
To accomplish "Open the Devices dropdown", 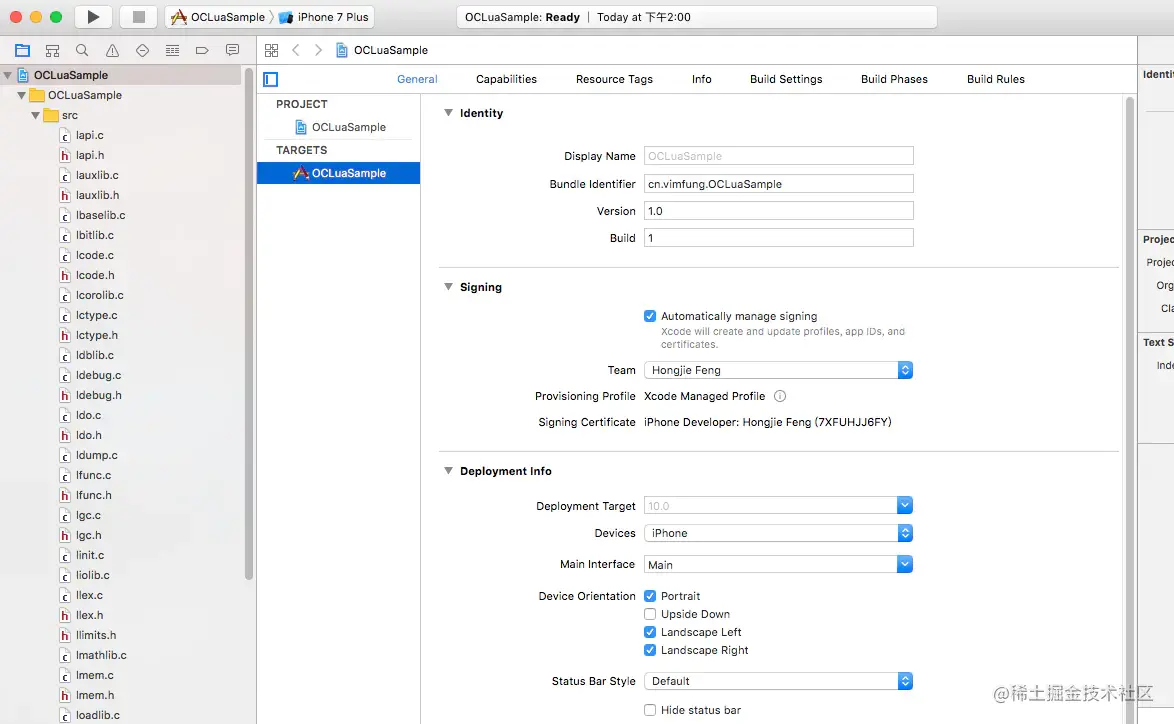I will click(778, 533).
